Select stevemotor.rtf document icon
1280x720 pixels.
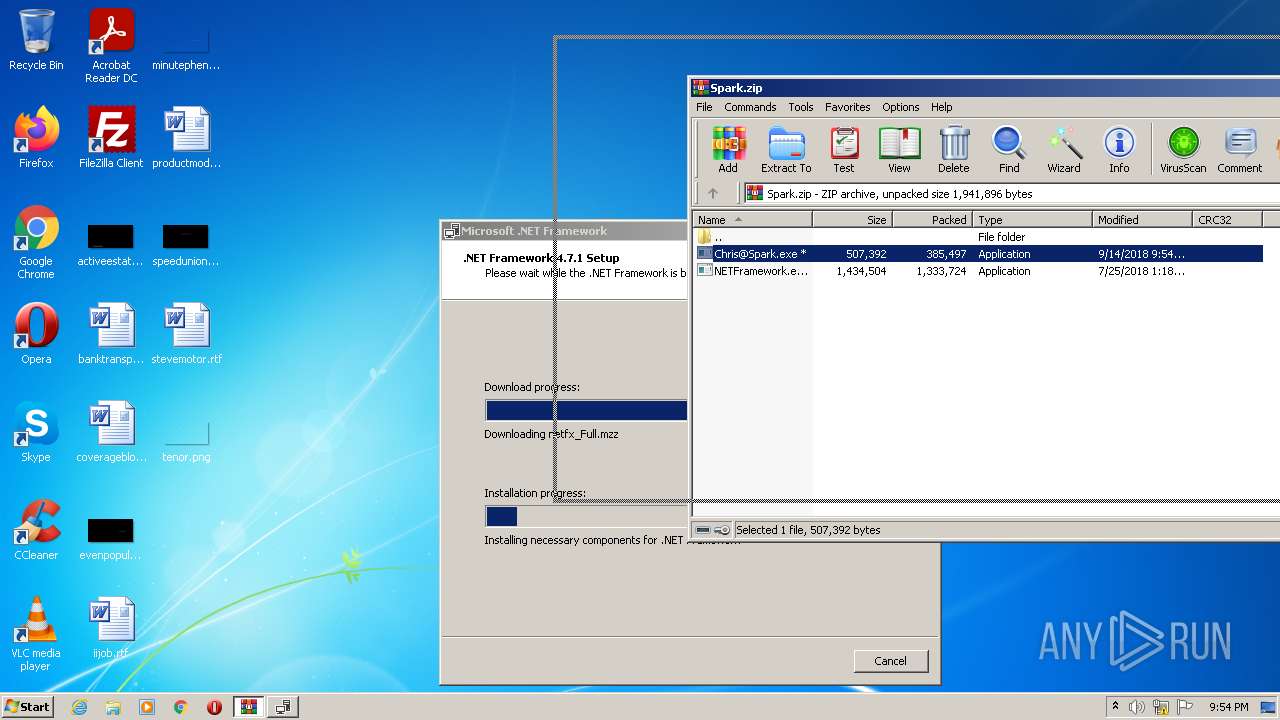186,334
